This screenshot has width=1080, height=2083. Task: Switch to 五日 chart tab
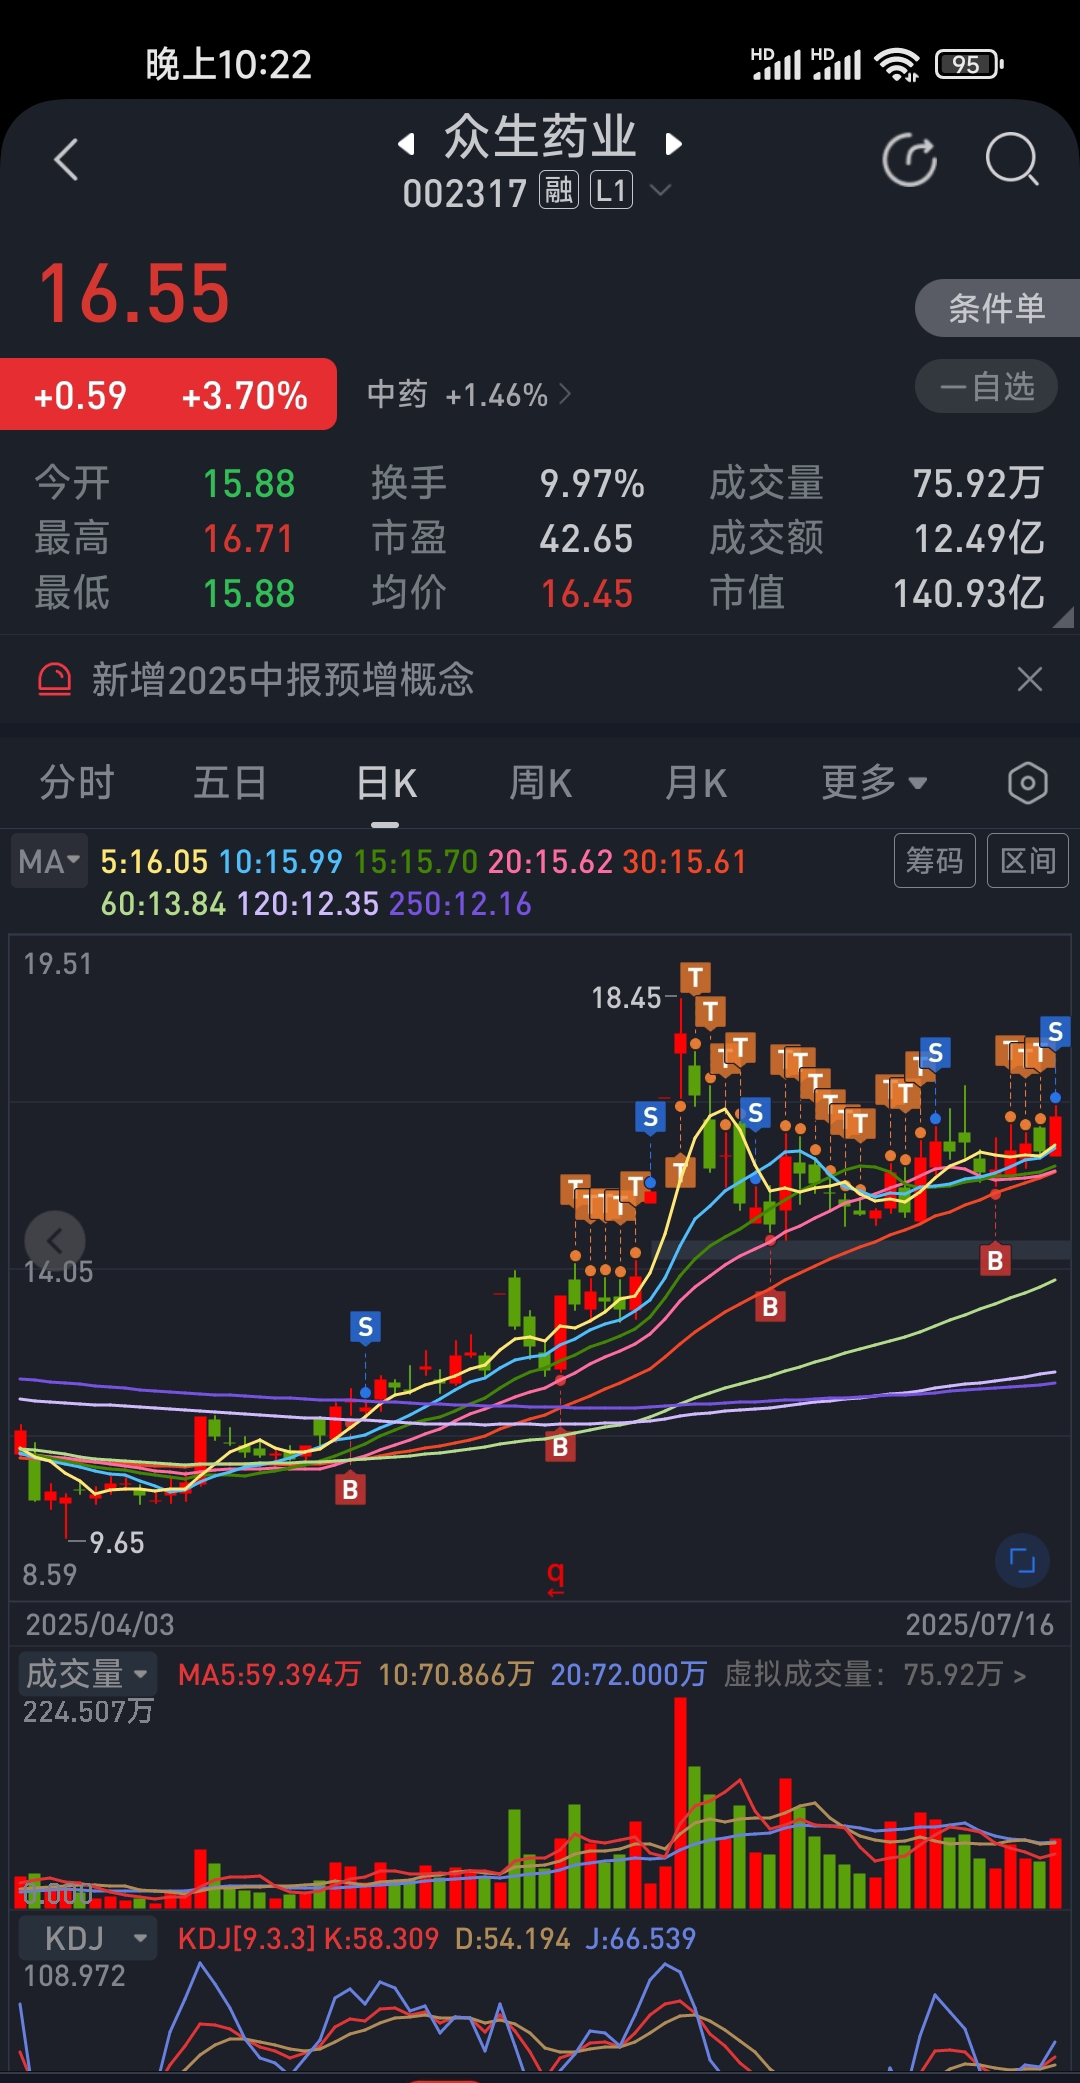click(230, 782)
